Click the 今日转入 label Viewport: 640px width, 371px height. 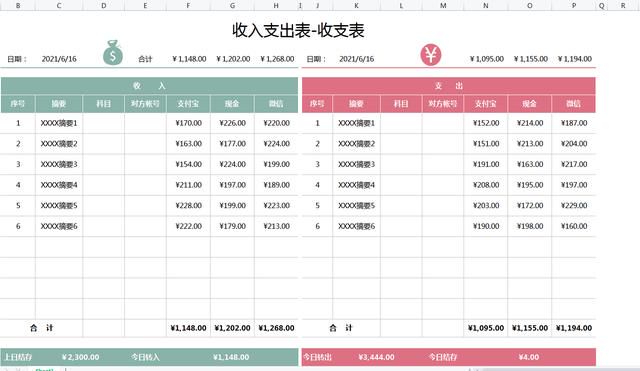(x=145, y=357)
